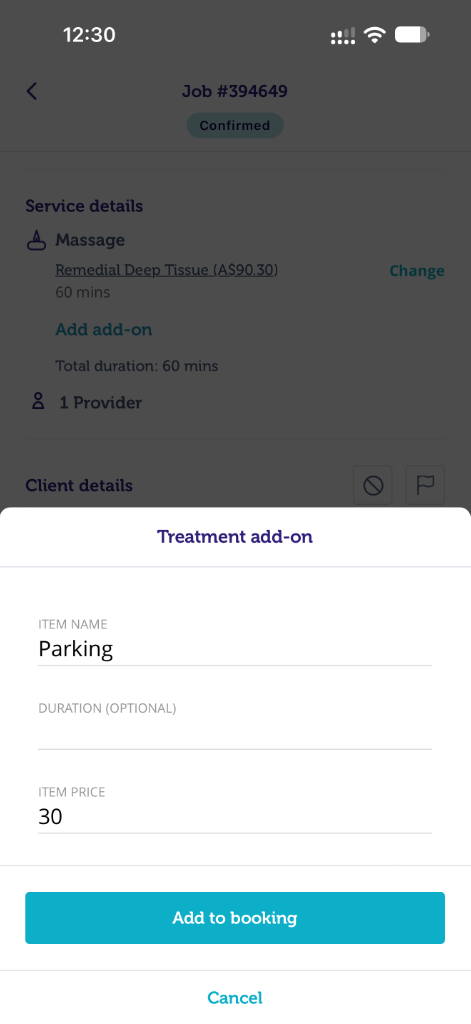Tap the Job #394649 title

click(235, 91)
